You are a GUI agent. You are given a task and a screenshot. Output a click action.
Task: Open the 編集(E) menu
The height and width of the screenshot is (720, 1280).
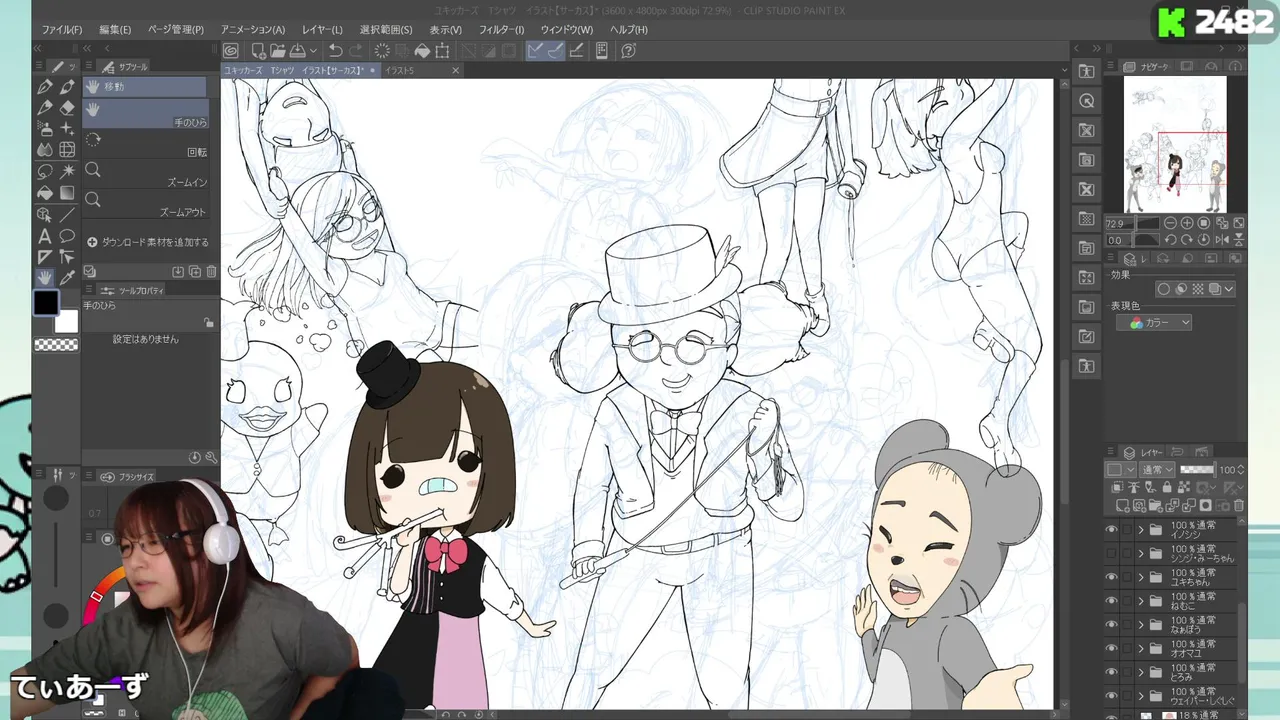pyautogui.click(x=115, y=30)
